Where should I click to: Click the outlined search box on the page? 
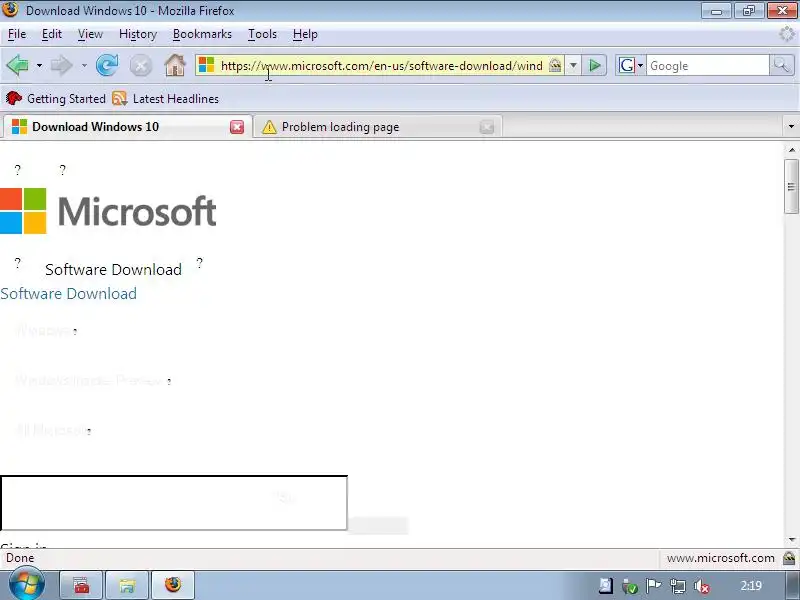(173, 503)
